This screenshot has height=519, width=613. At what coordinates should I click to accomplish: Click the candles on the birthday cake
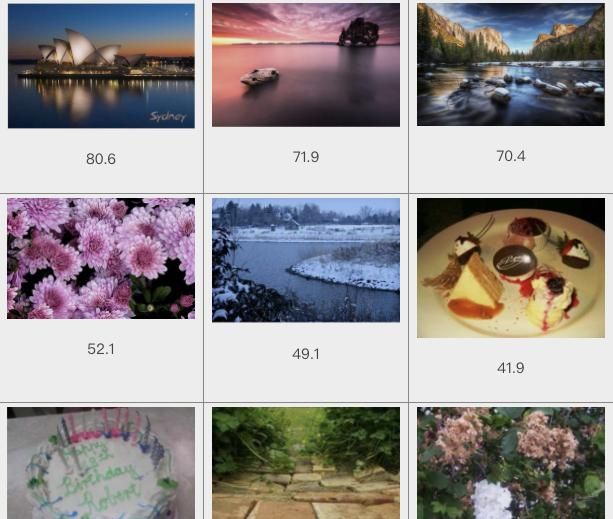pyautogui.click(x=104, y=429)
